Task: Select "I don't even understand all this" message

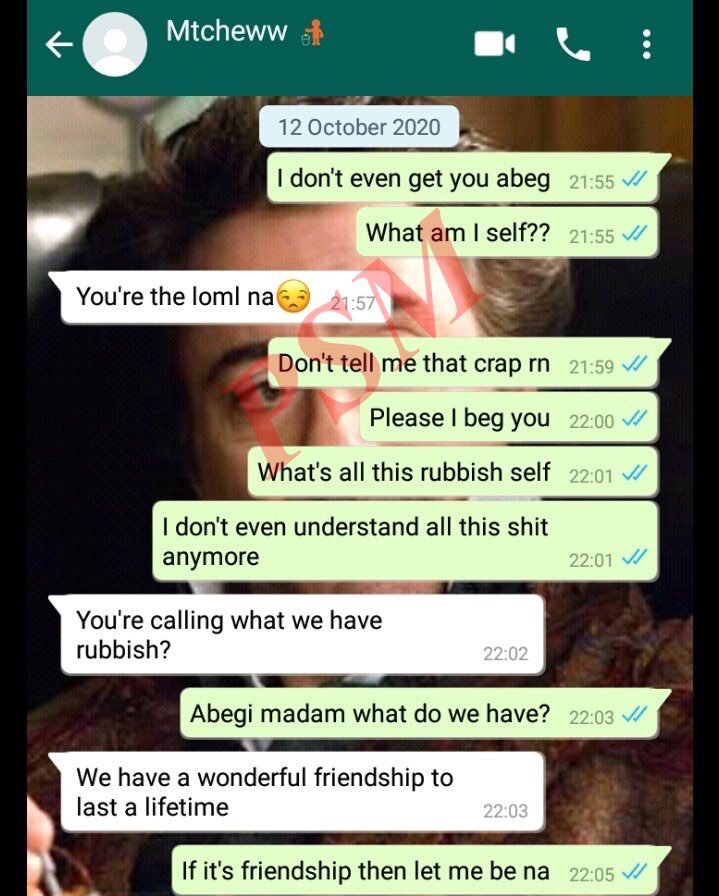Action: pyautogui.click(x=406, y=541)
